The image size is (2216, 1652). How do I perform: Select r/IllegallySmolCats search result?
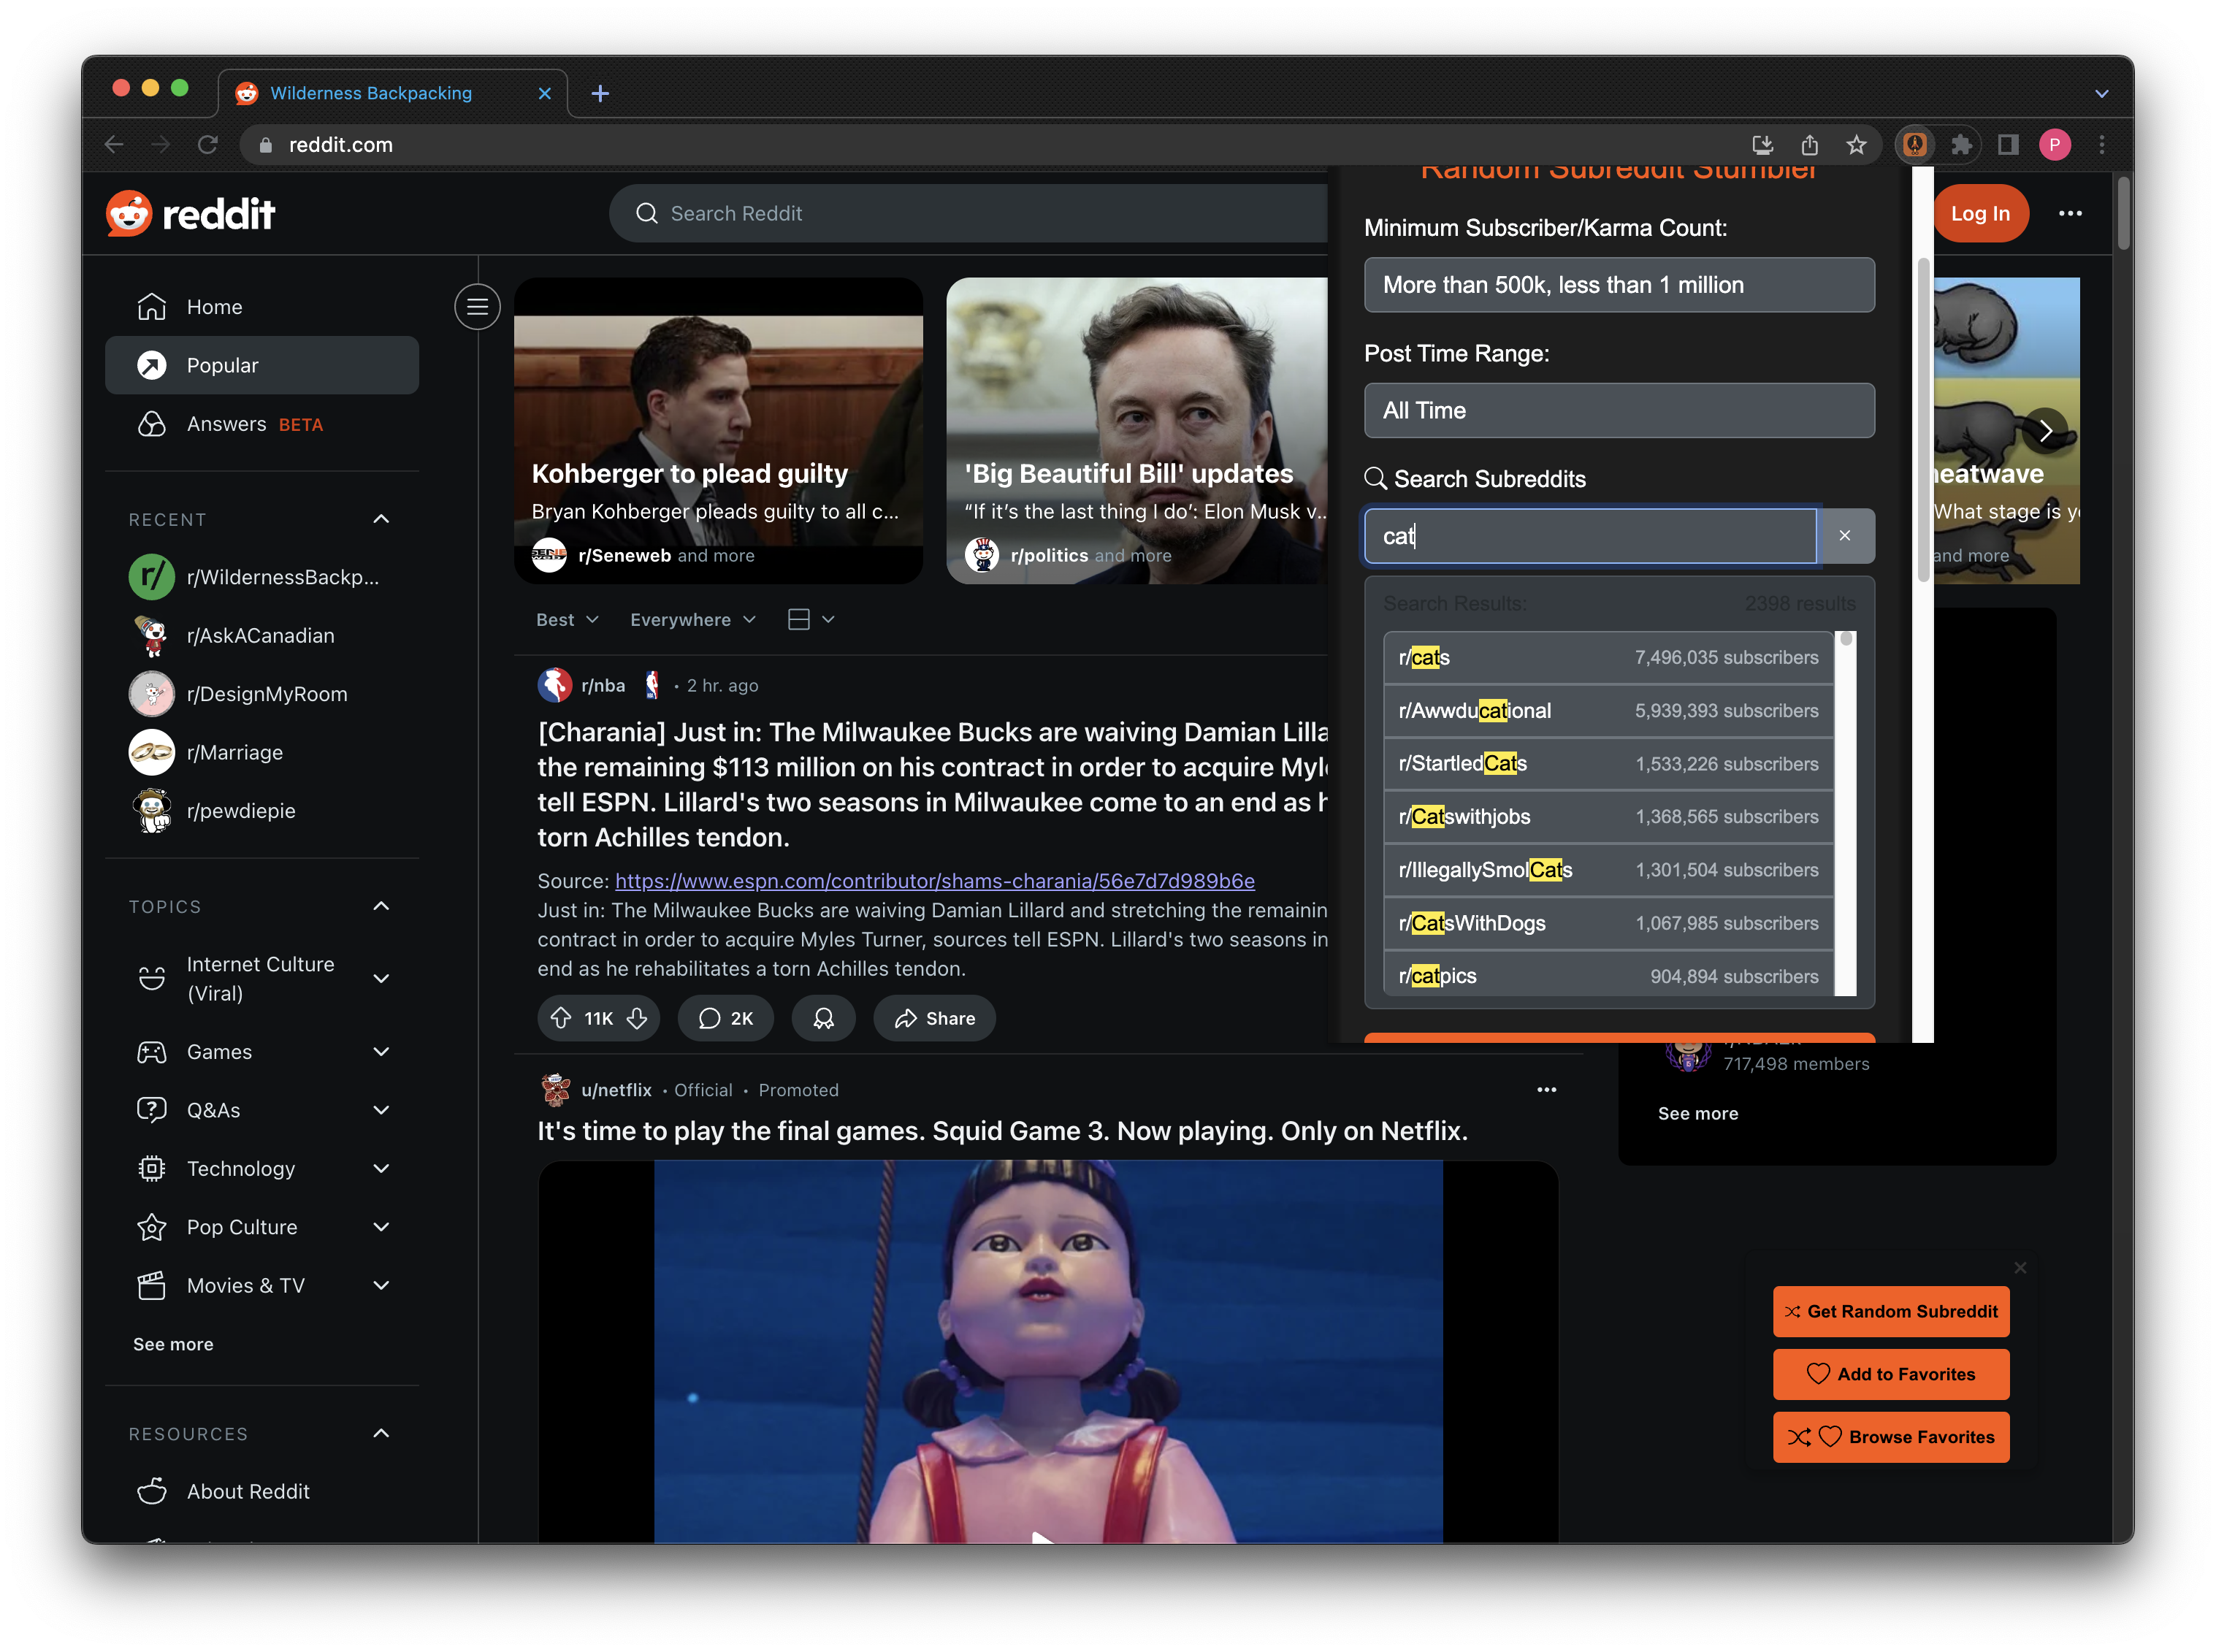tap(1608, 869)
